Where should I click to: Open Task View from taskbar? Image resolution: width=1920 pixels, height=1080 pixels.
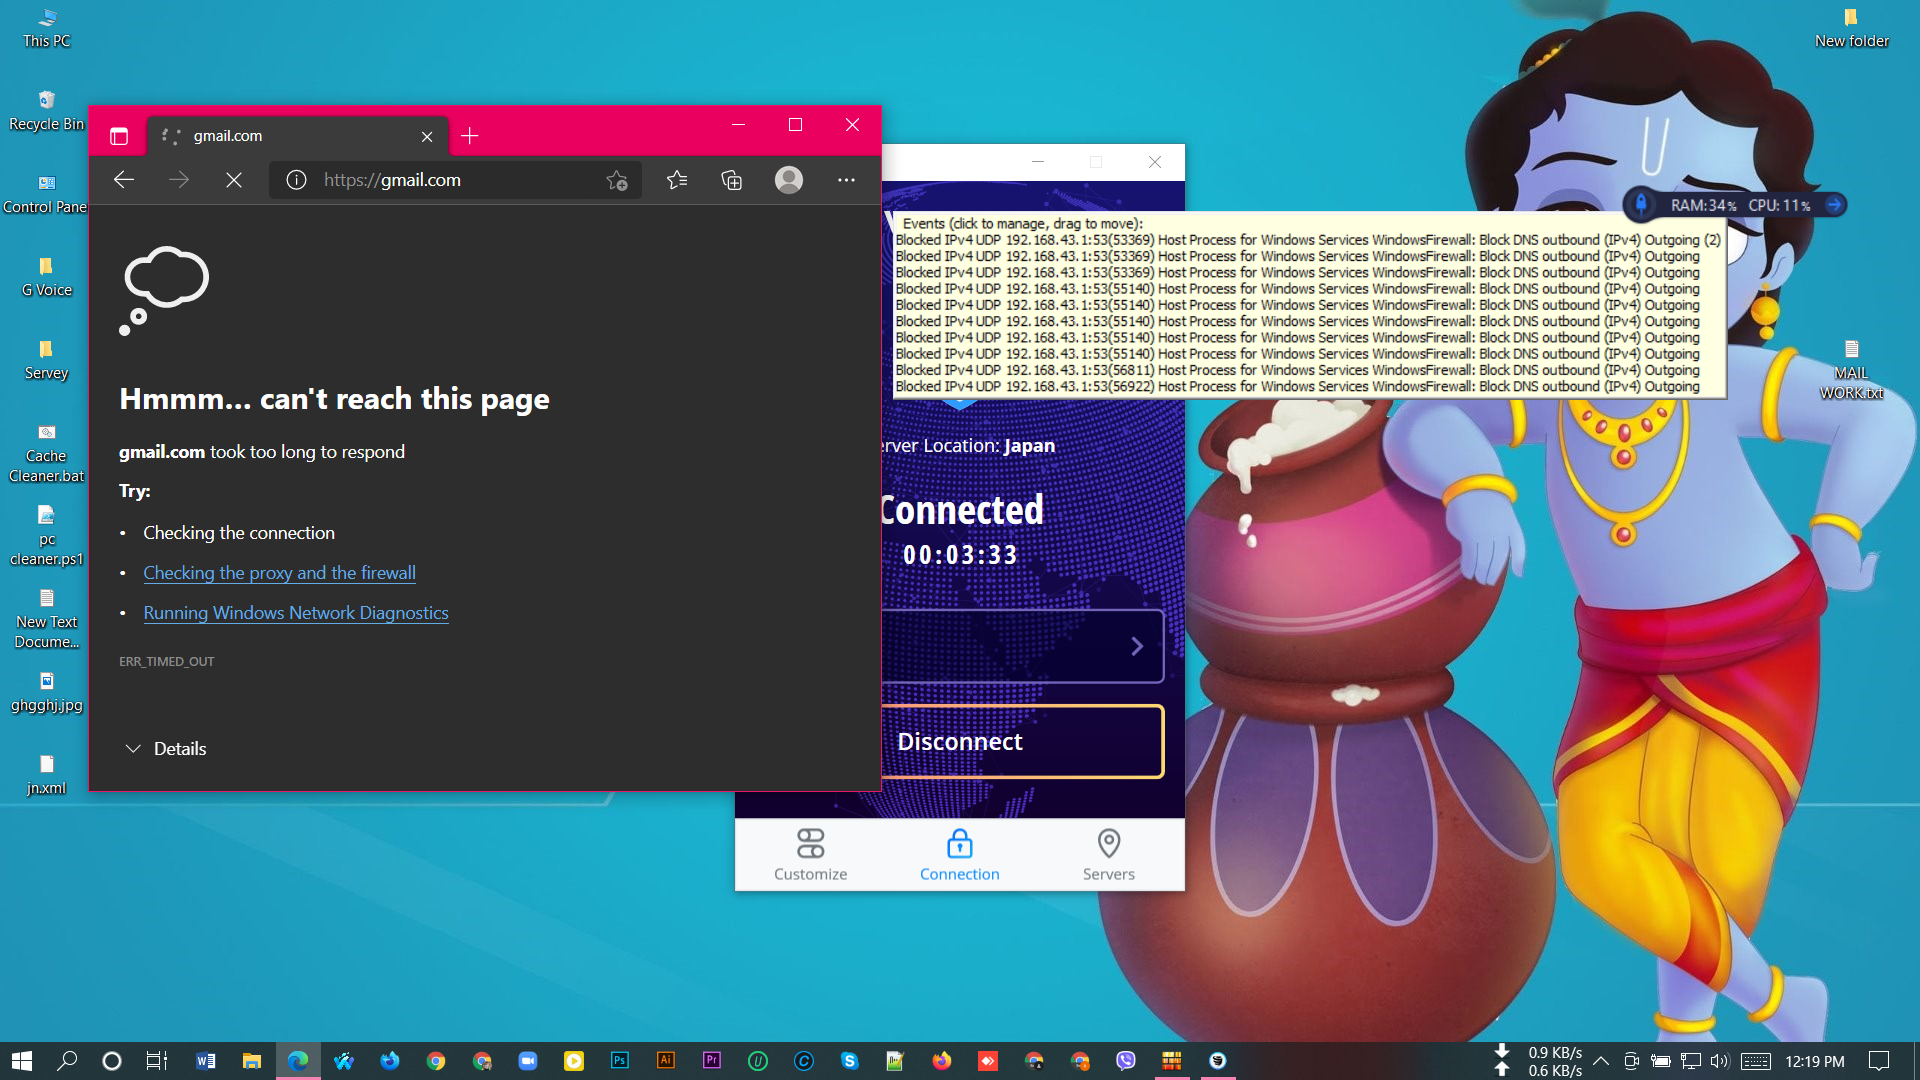157,1061
